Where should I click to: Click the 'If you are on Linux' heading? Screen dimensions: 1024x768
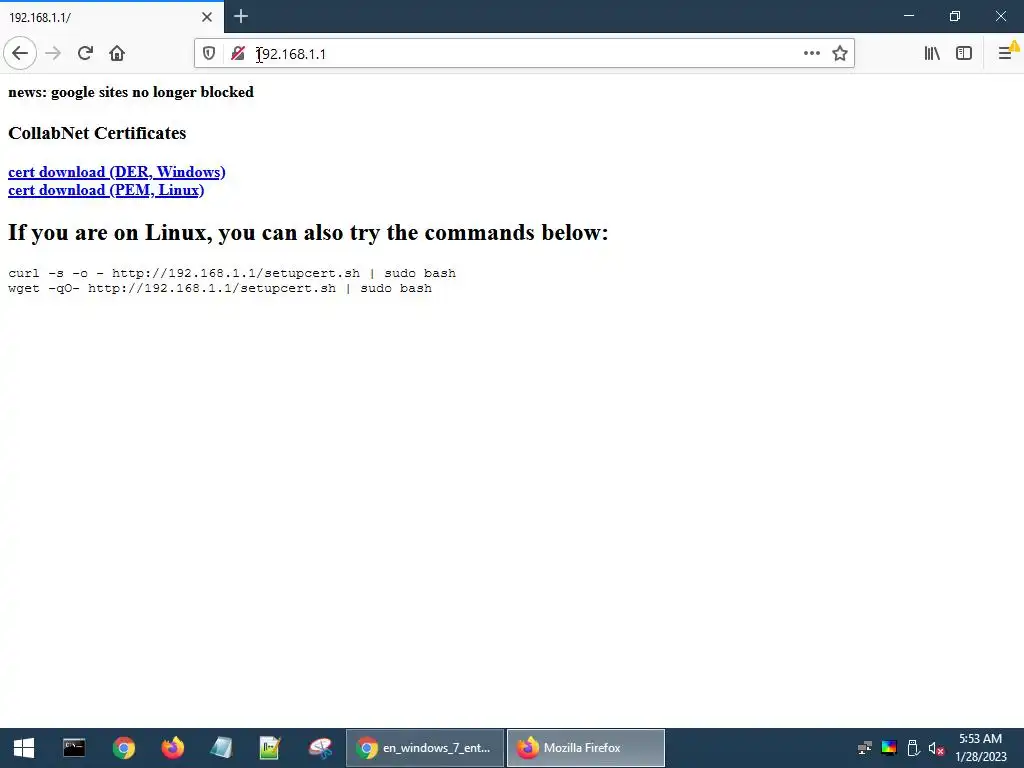click(308, 232)
